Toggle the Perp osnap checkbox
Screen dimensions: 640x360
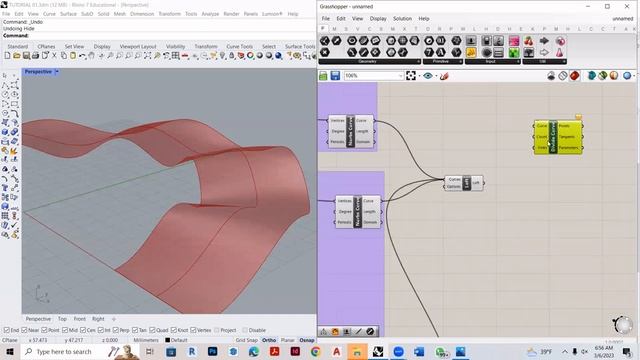116,330
